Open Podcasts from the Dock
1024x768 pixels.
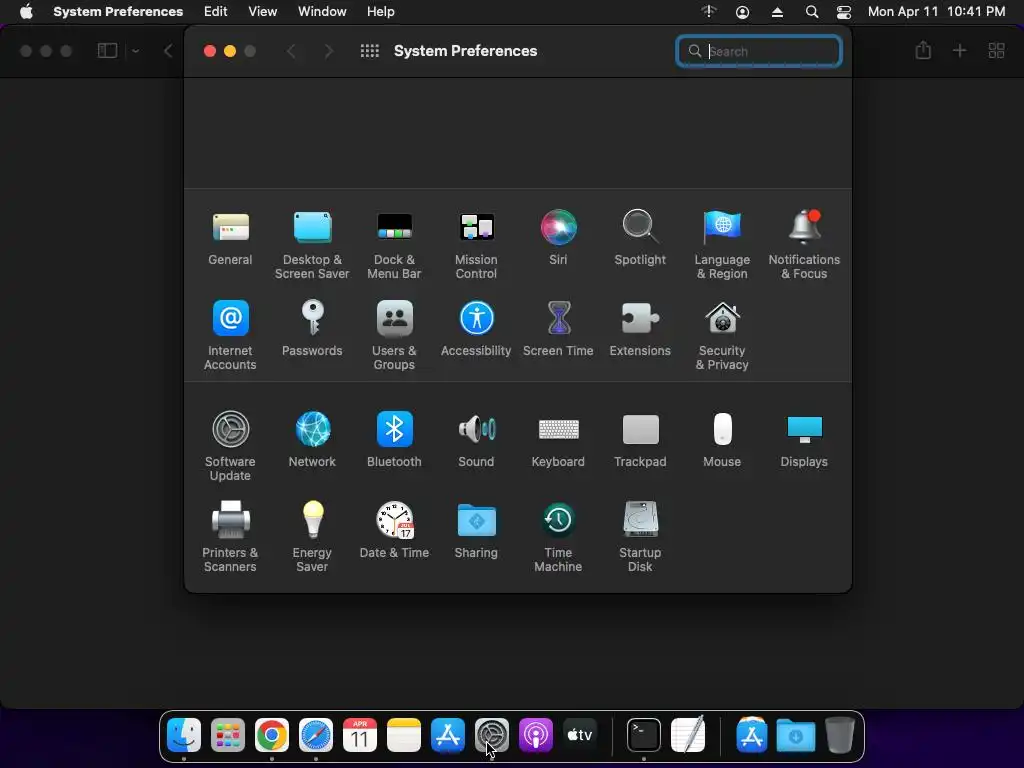pos(536,735)
